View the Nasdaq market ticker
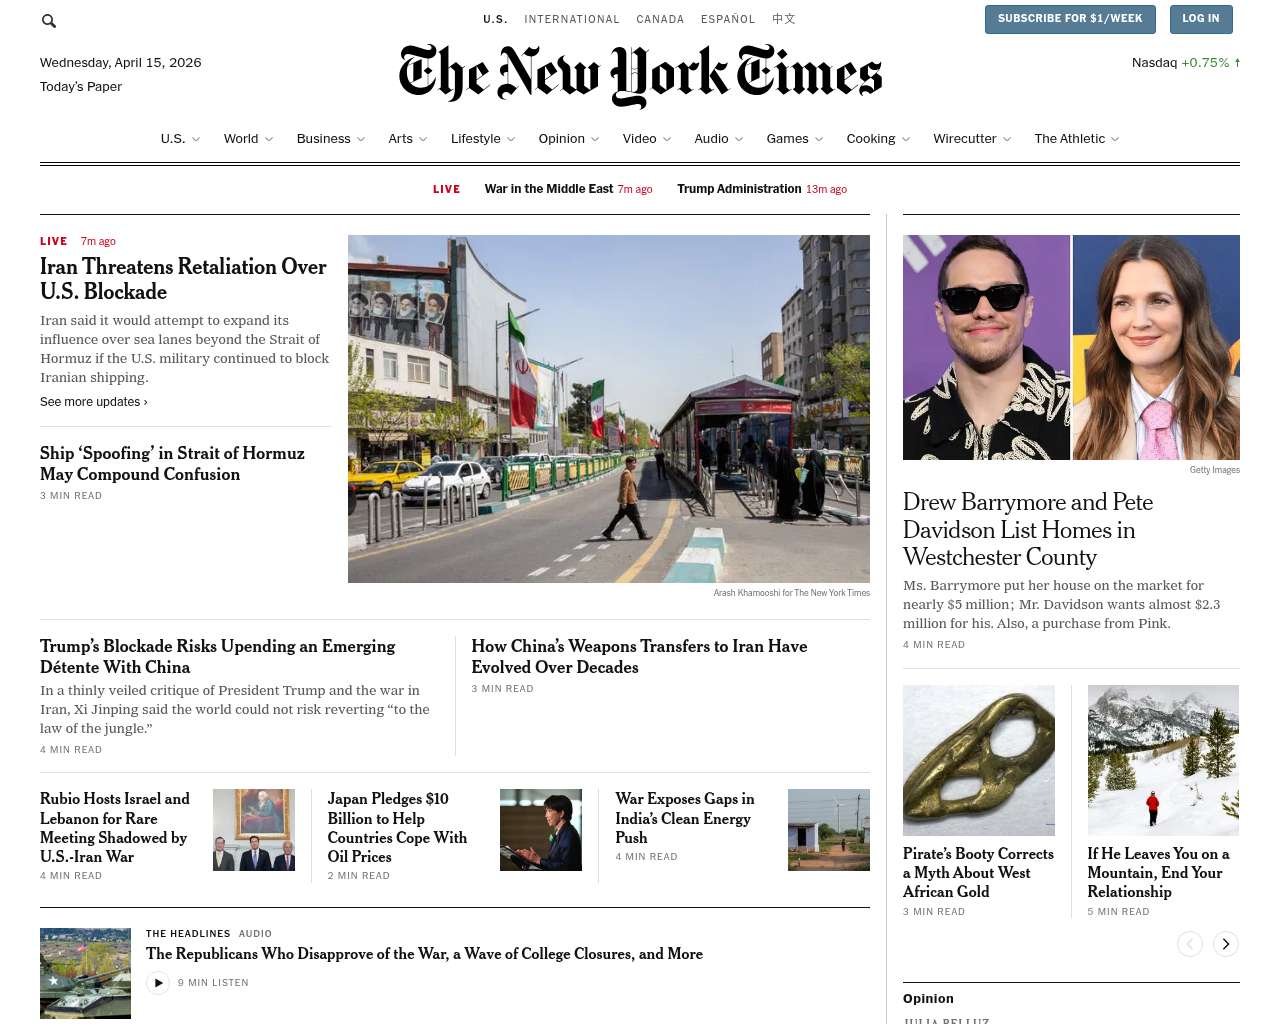This screenshot has width=1280, height=1024. [1185, 63]
